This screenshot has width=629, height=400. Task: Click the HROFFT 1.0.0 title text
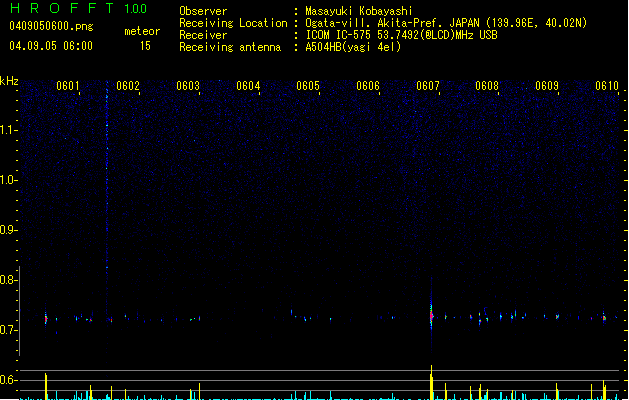click(78, 8)
